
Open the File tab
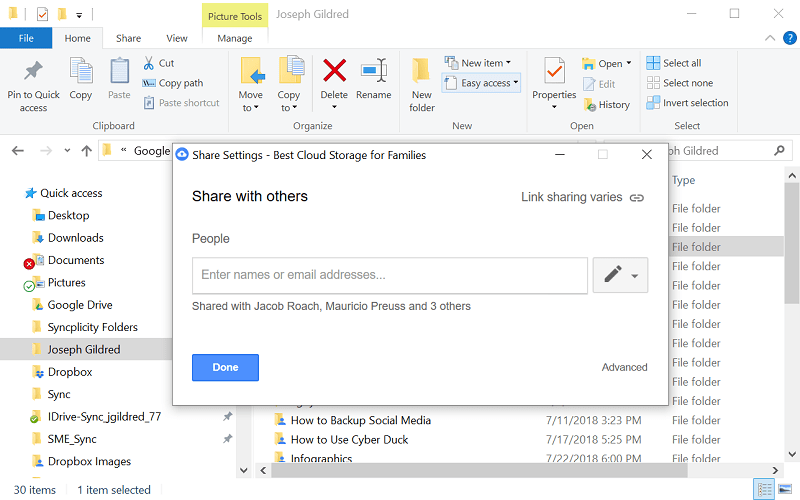click(26, 38)
